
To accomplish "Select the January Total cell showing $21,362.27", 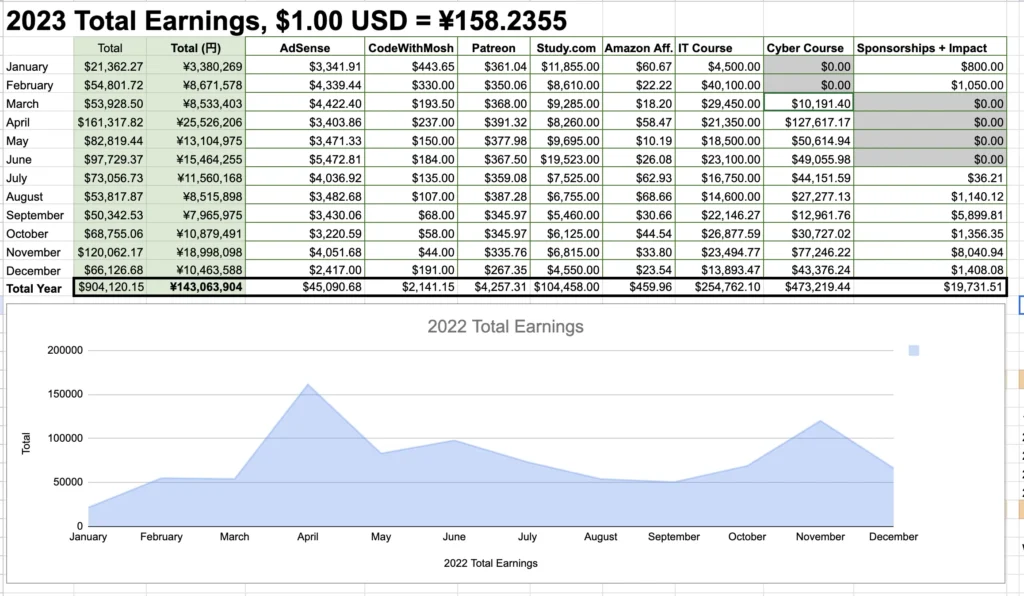I will [110, 64].
